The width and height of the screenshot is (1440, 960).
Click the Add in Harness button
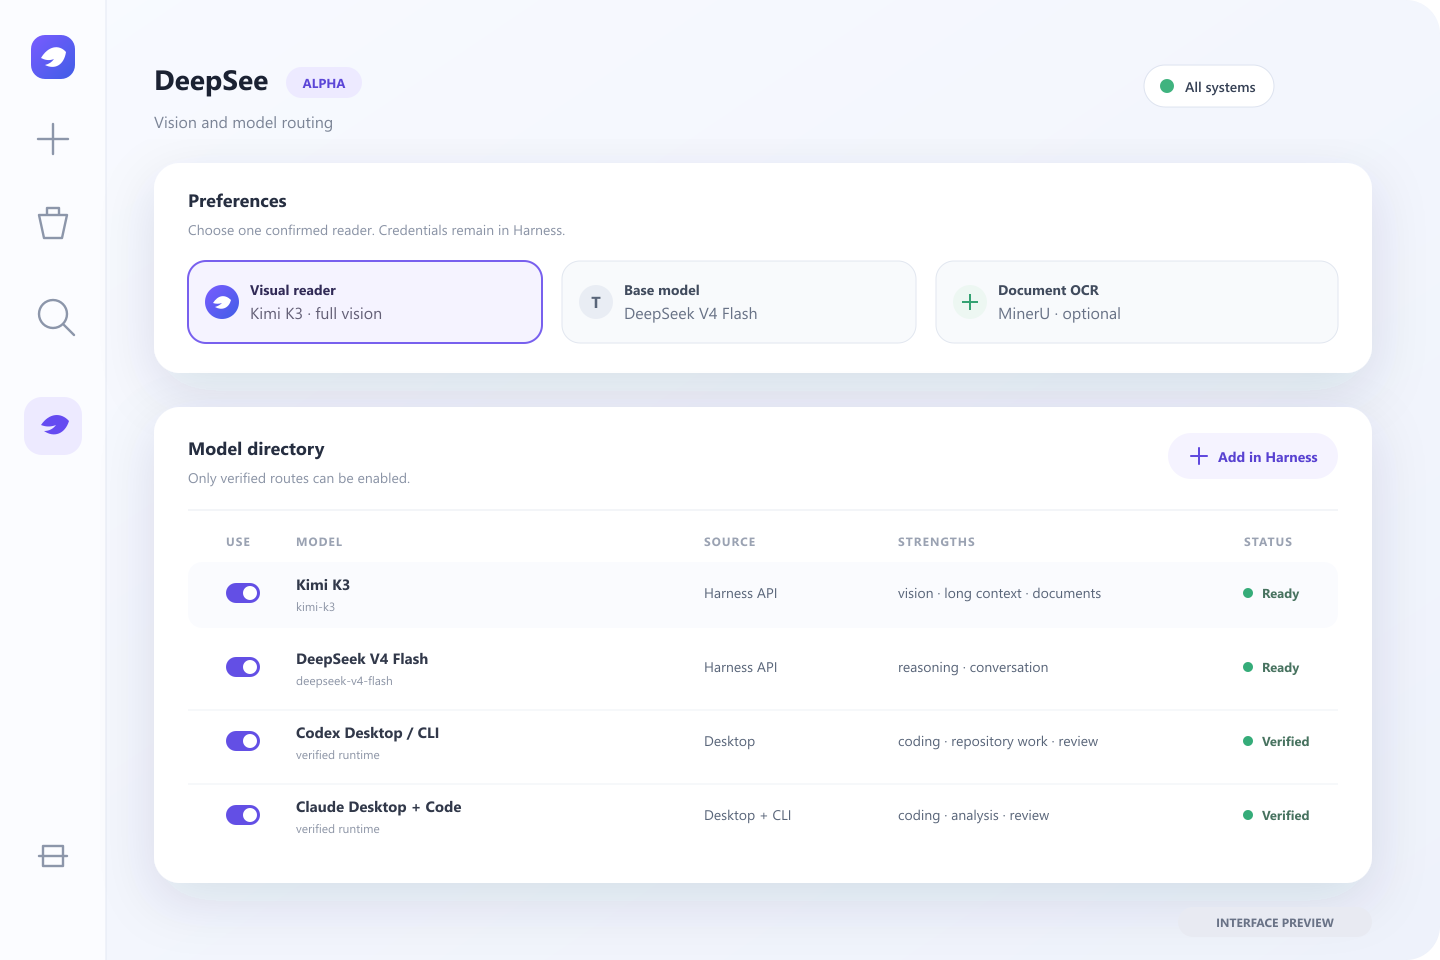click(x=1253, y=456)
